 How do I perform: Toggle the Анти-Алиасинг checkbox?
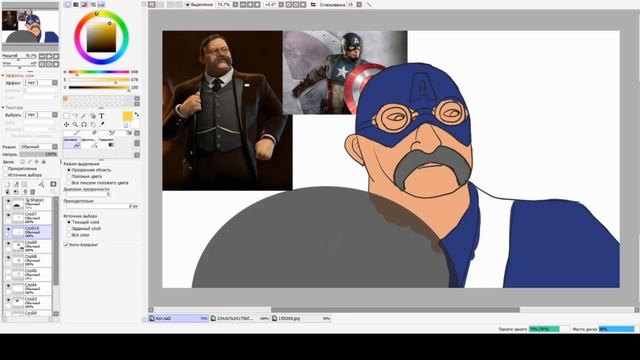click(66, 245)
